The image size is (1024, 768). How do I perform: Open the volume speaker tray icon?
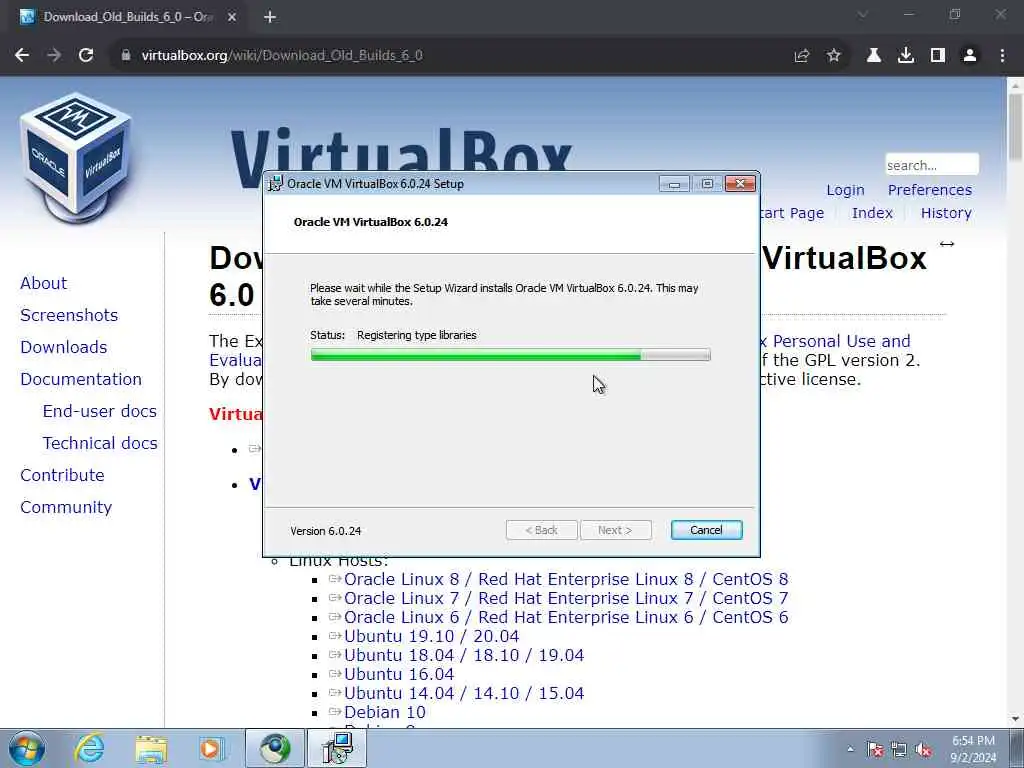(x=923, y=750)
